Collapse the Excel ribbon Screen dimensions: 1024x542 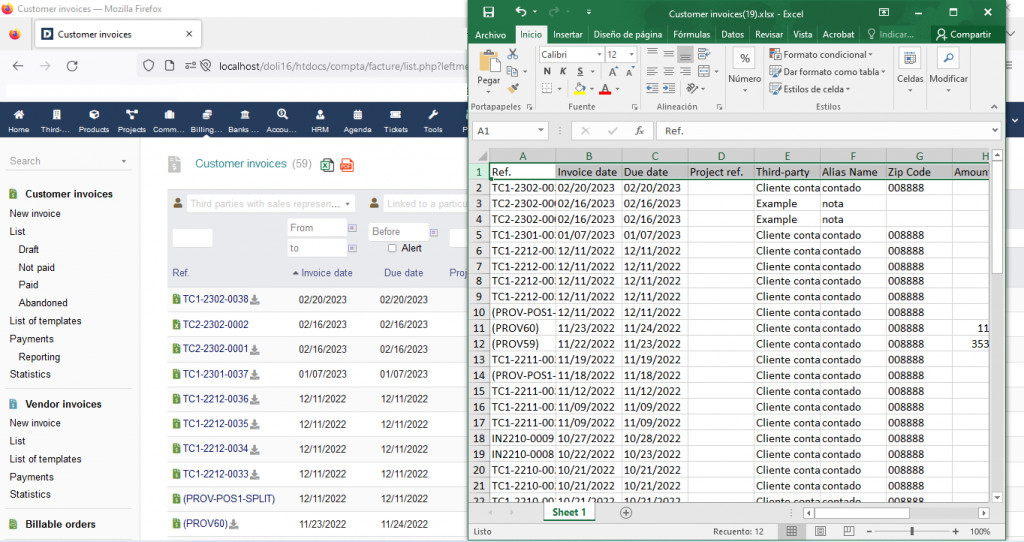coord(994,106)
